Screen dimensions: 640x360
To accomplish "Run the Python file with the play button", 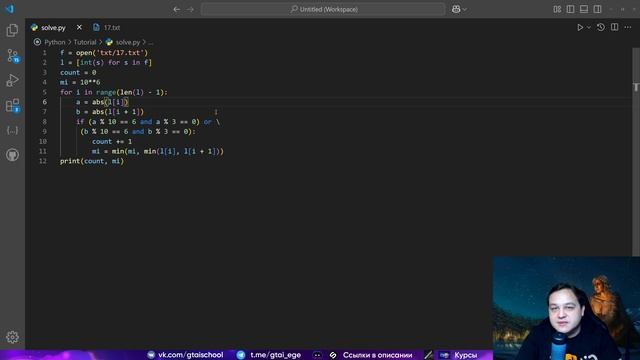I will pyautogui.click(x=580, y=27).
